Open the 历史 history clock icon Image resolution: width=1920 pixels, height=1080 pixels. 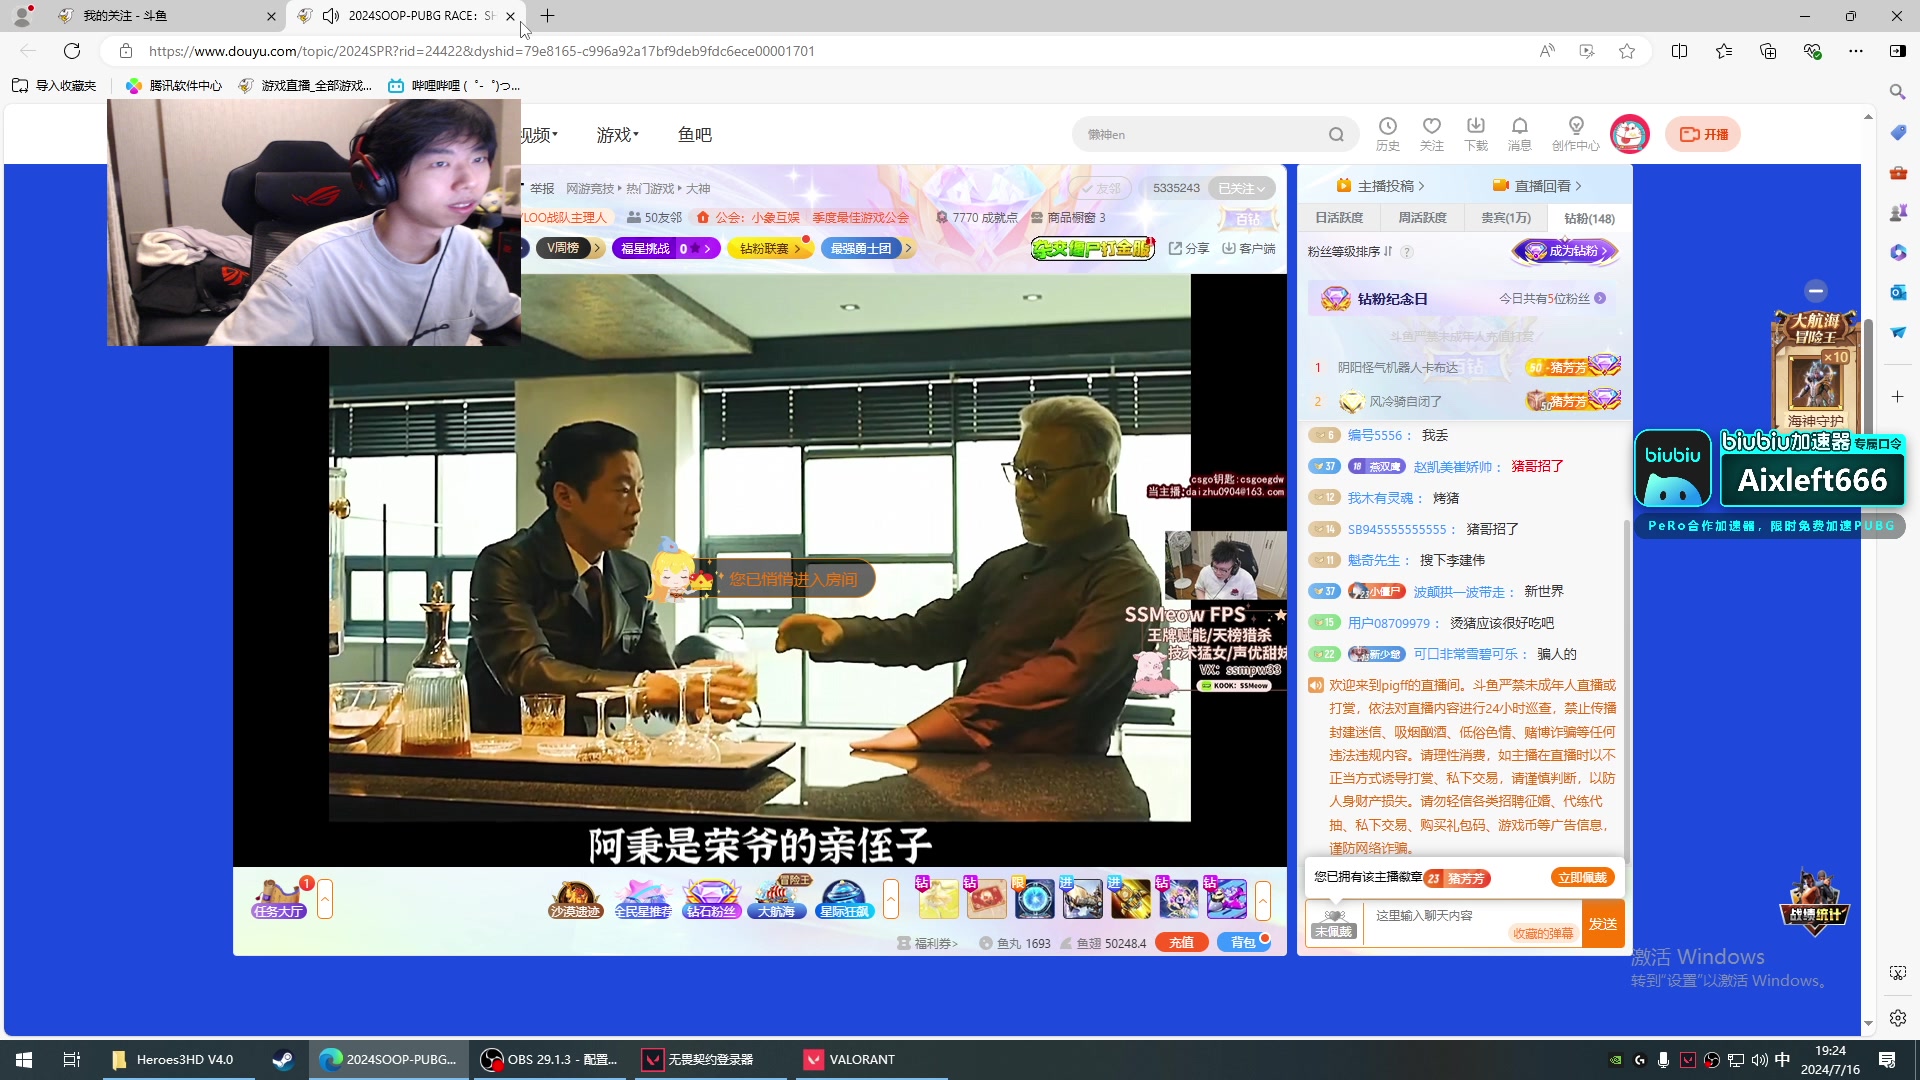pos(1388,134)
